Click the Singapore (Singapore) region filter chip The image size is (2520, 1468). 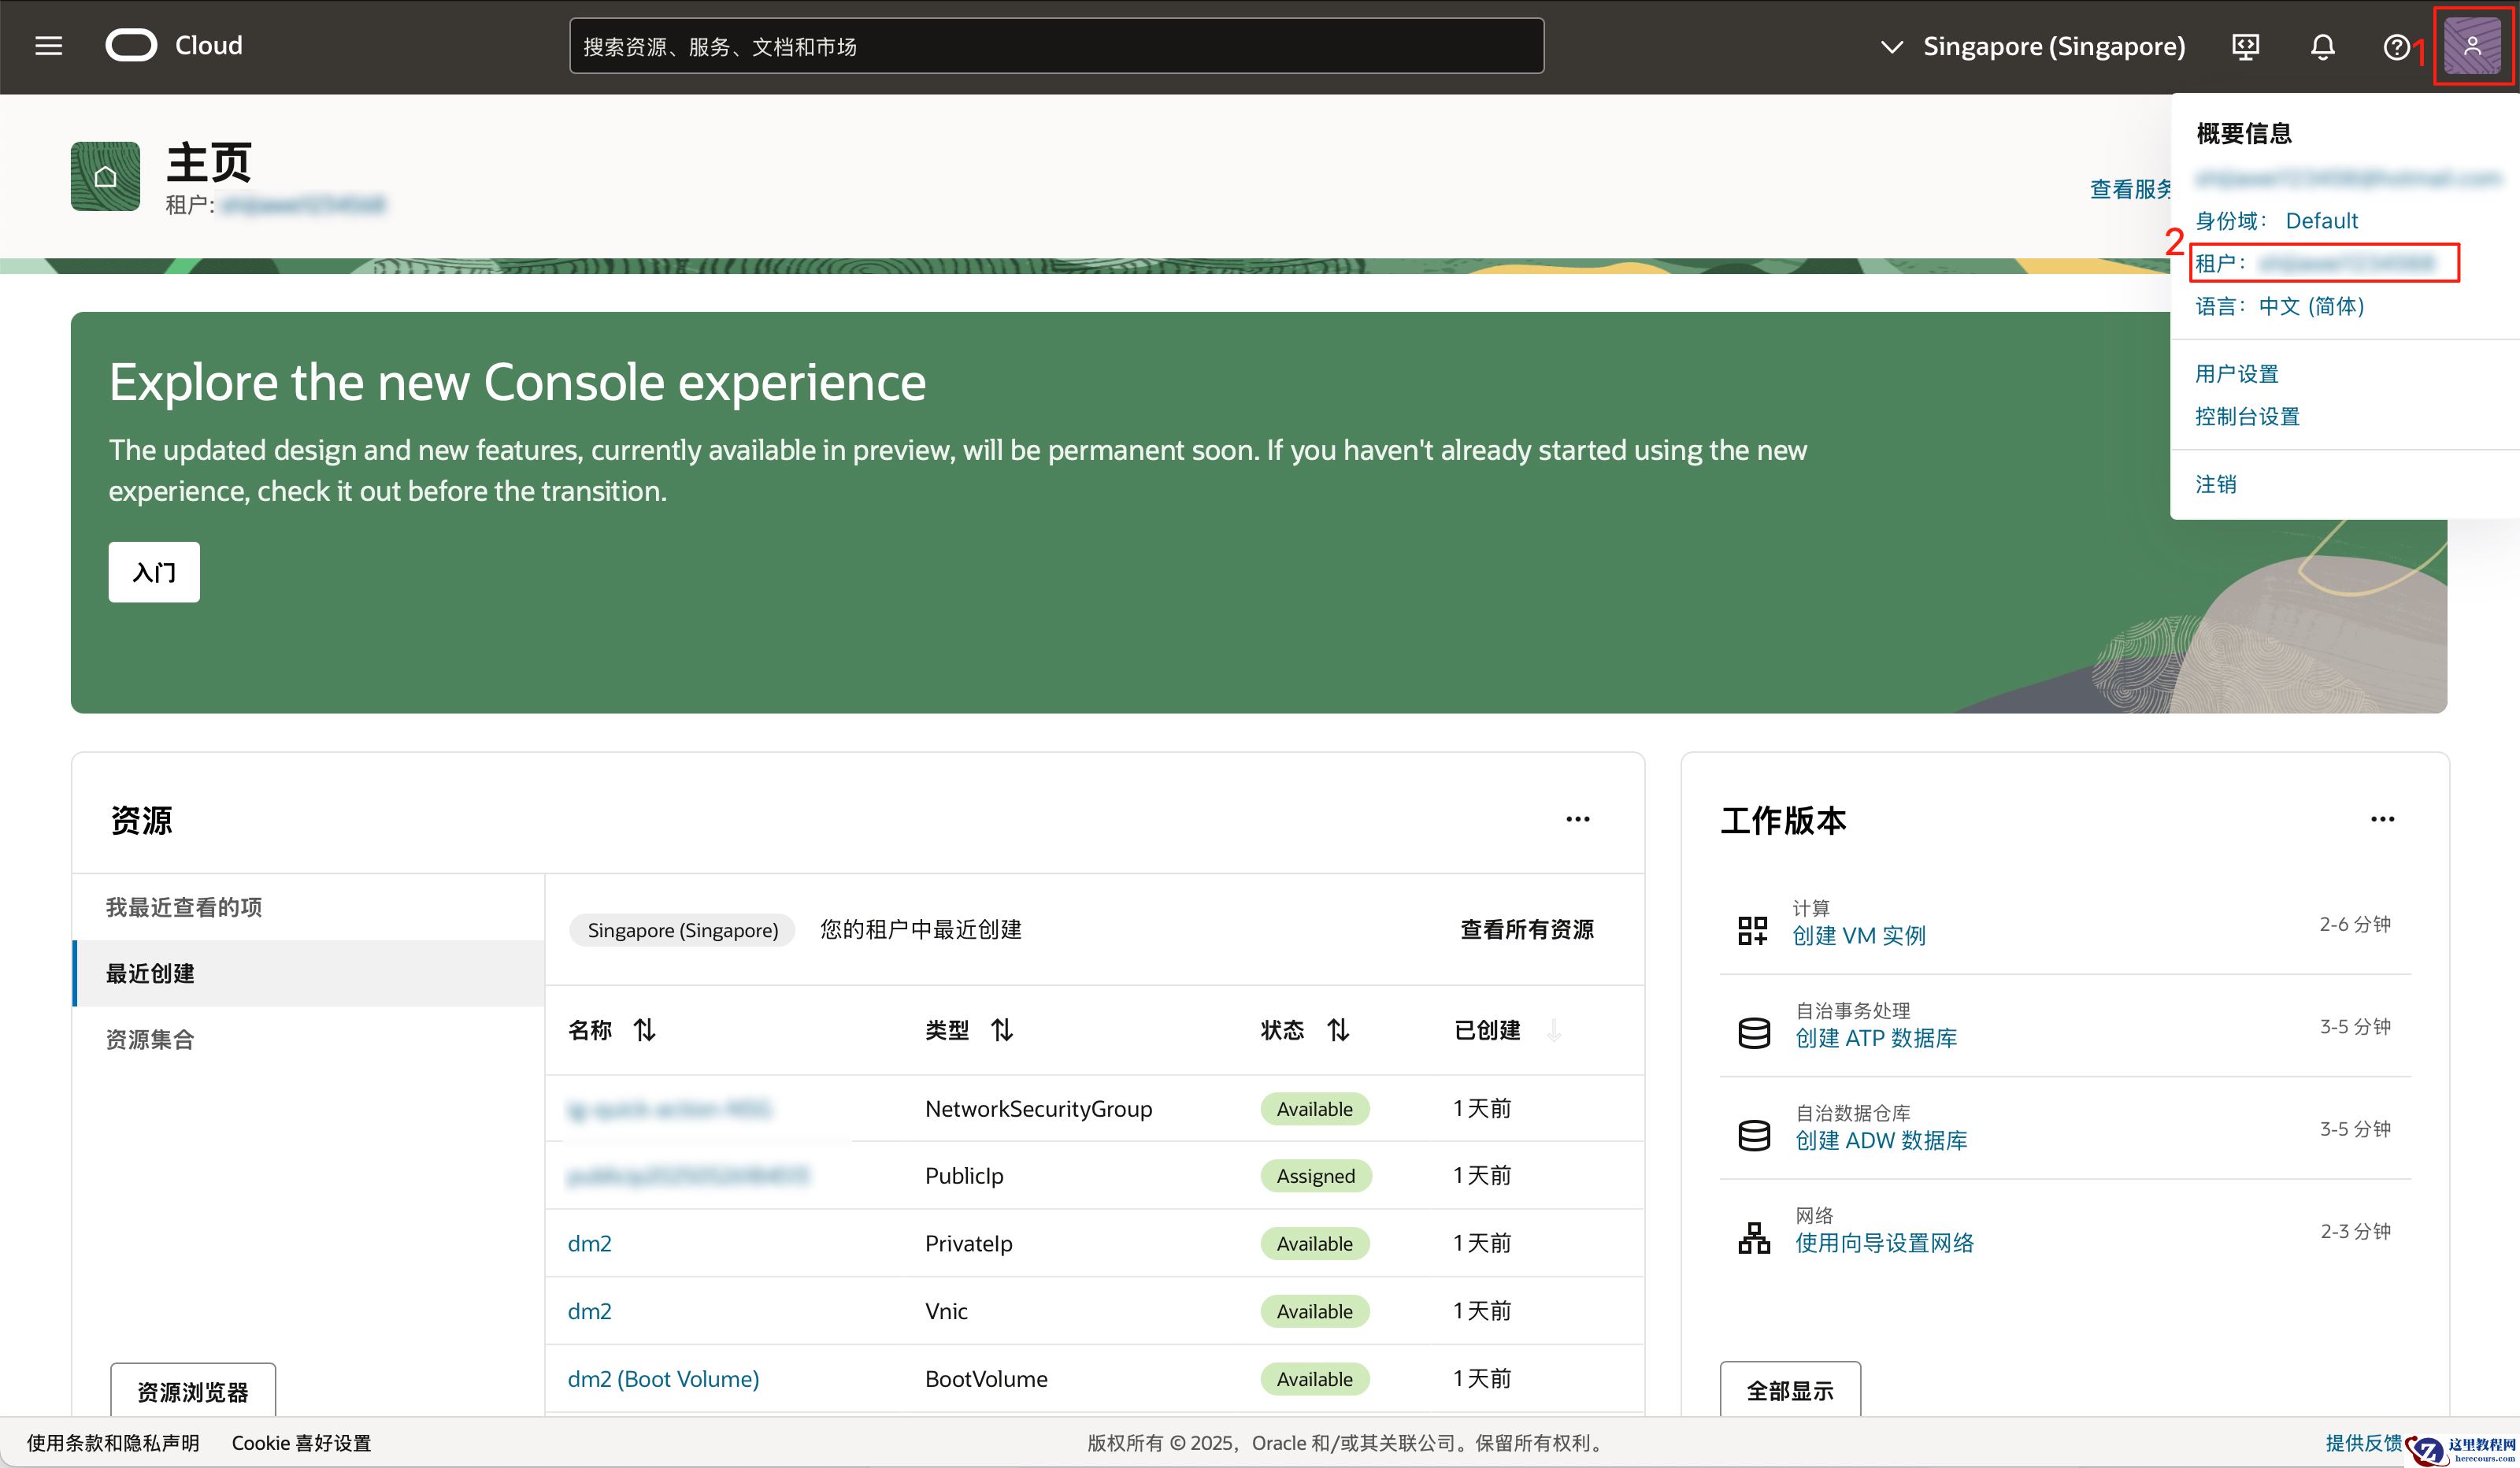pos(682,930)
